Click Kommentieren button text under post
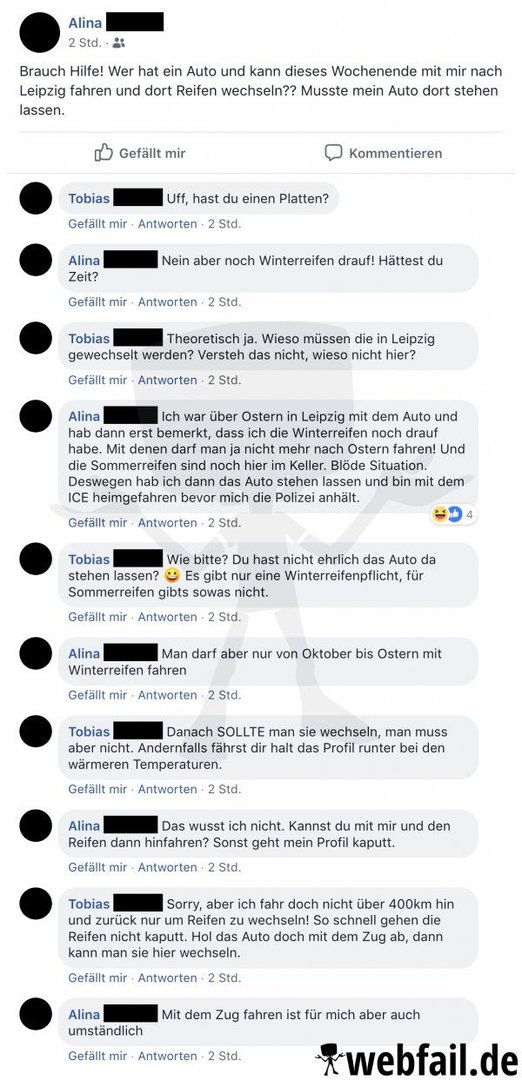522x1080 pixels. tap(395, 153)
